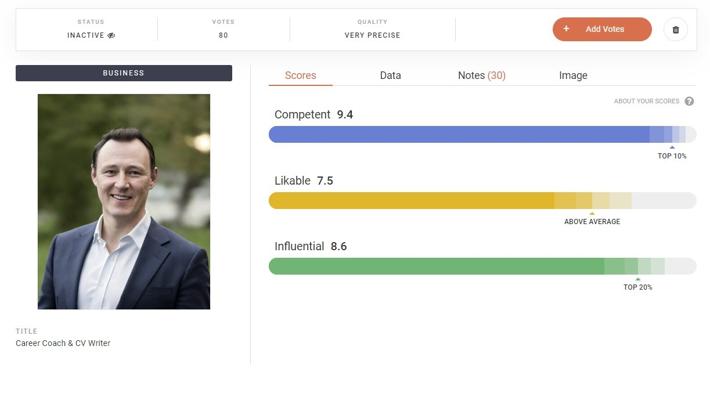
Task: Open the Data tab
Action: tap(390, 76)
